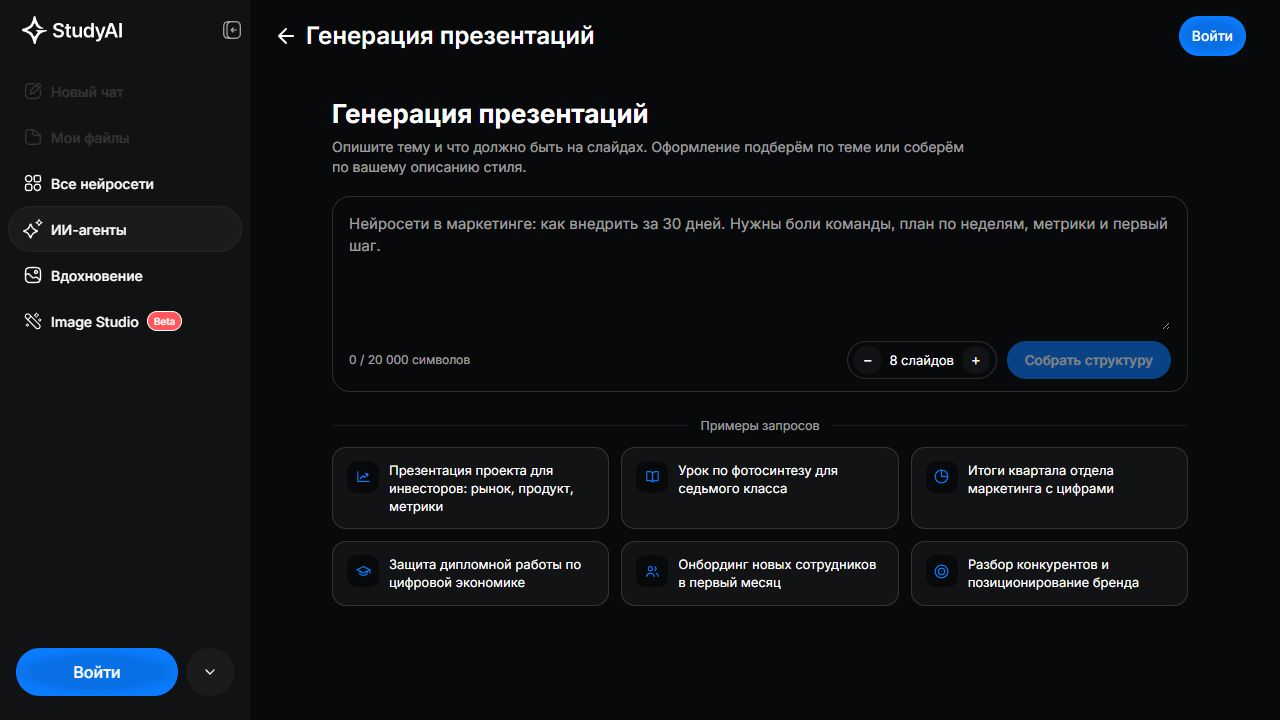1280x720 pixels.
Task: Choose Урок по фотосинтезу example
Action: pos(760,488)
